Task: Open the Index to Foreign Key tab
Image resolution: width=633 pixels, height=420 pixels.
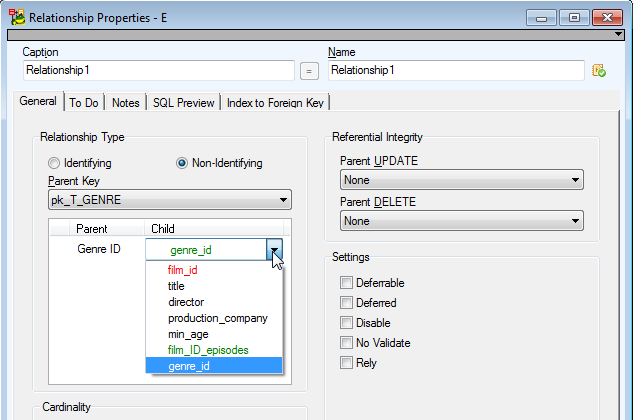Action: (276, 102)
